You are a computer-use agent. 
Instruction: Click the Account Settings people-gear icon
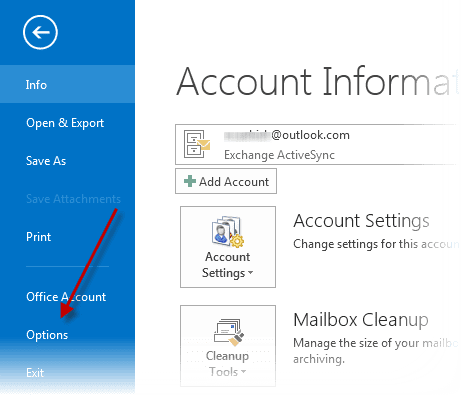pyautogui.click(x=228, y=232)
